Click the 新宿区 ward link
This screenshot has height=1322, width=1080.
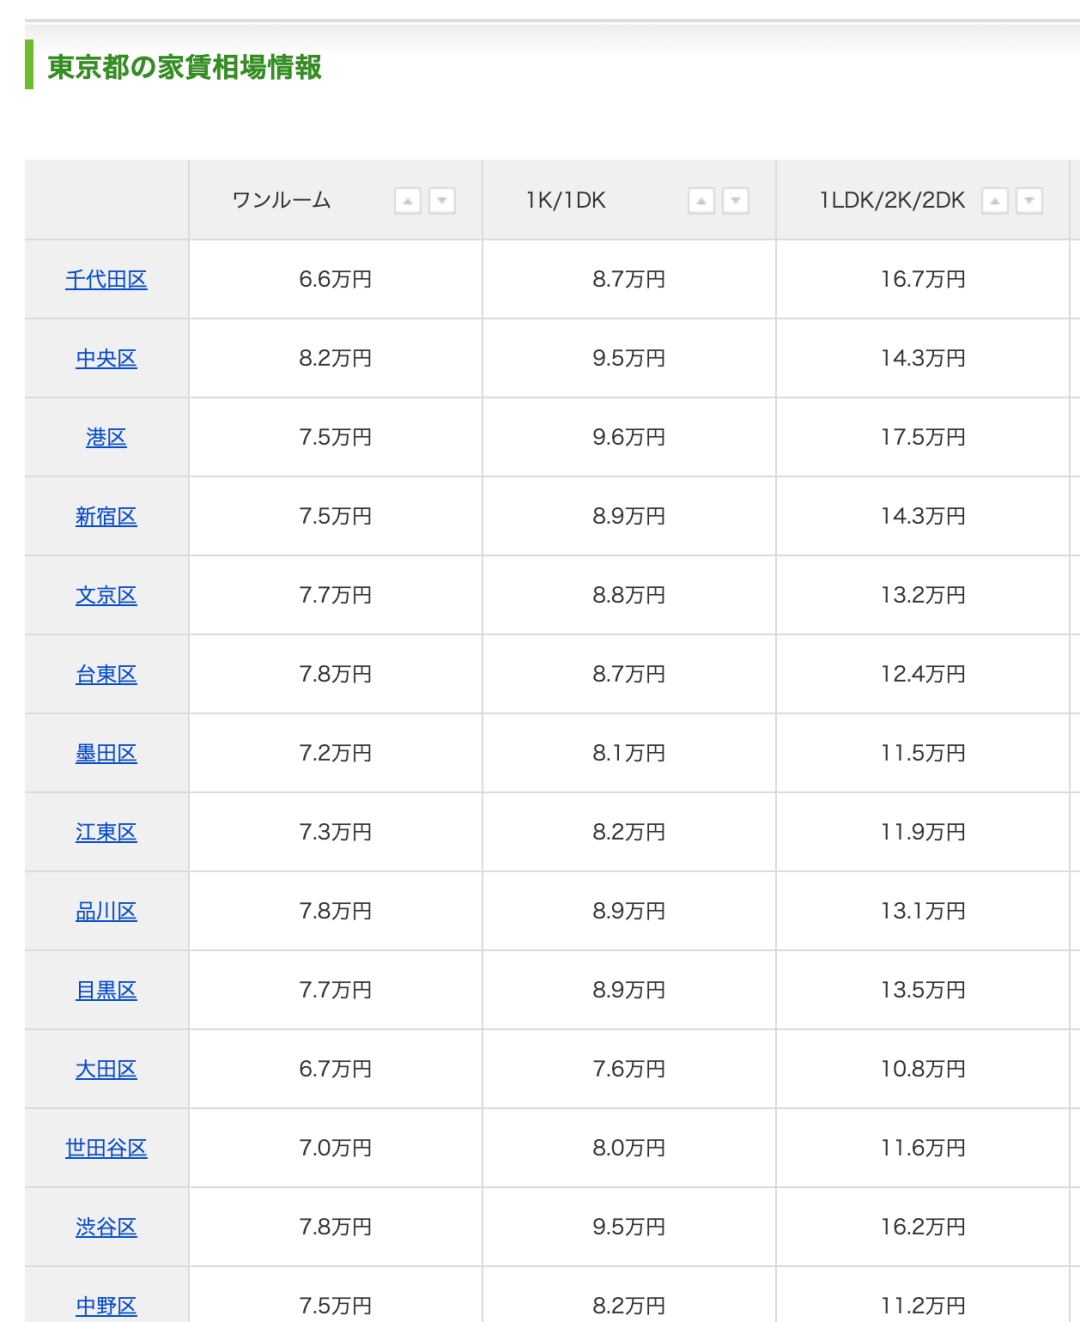tap(106, 517)
